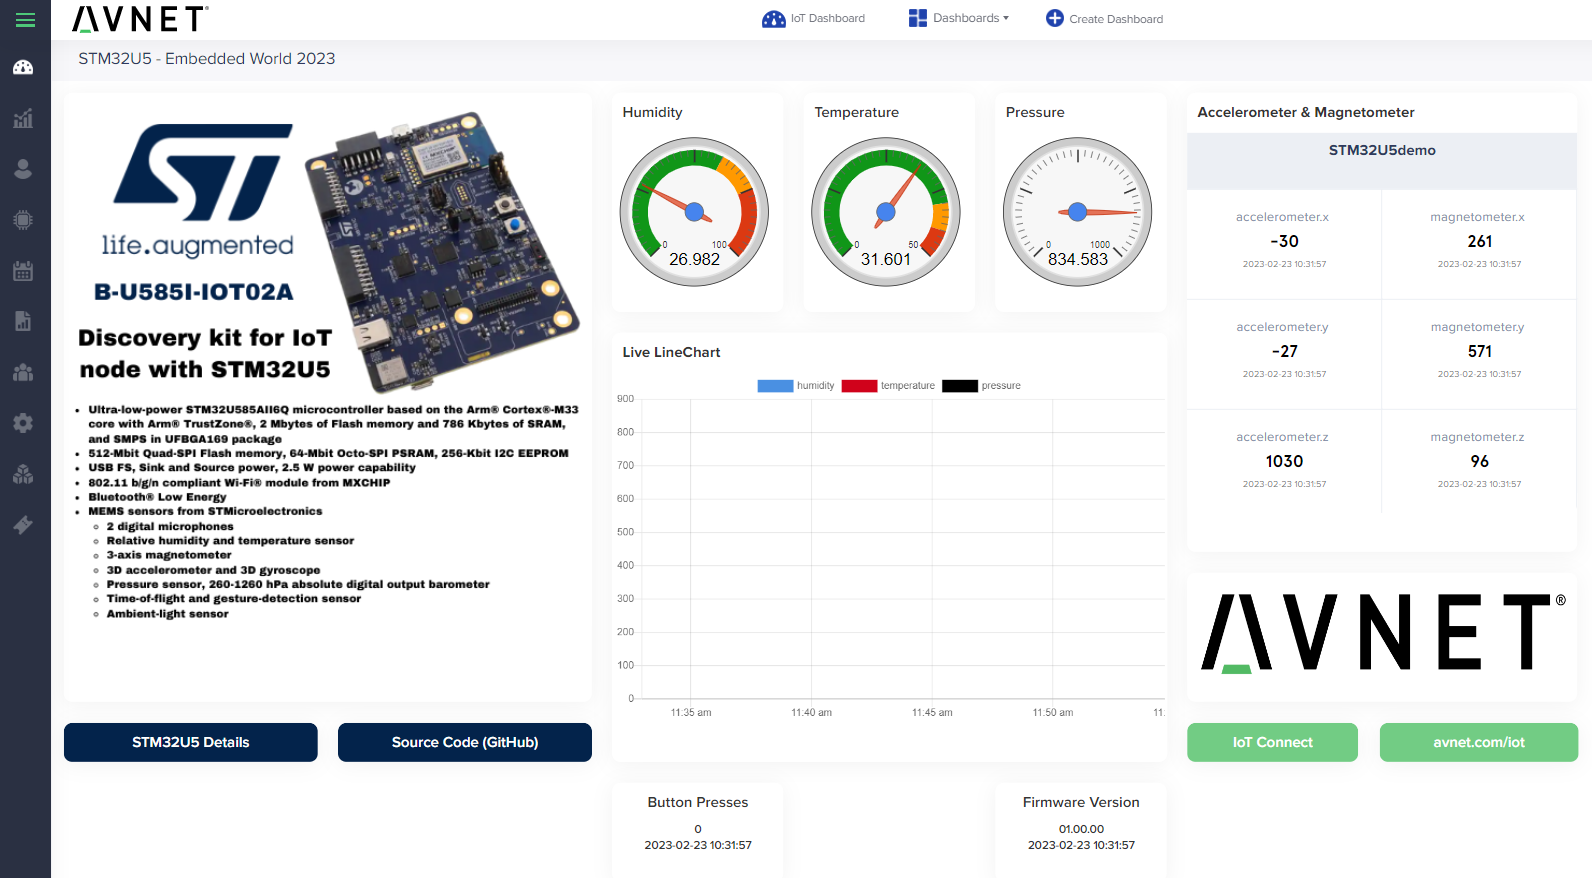This screenshot has width=1592, height=878.
Task: Open the reports document sidebar icon
Action: click(x=23, y=321)
